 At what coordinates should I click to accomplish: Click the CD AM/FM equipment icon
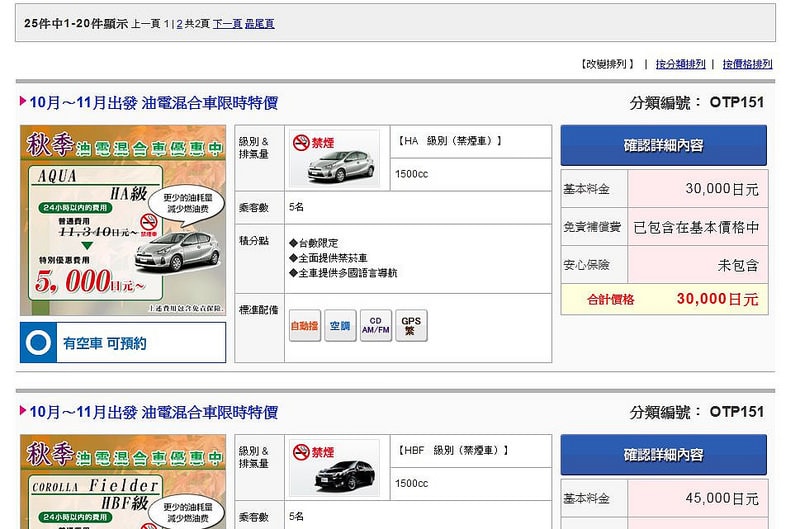tap(376, 325)
